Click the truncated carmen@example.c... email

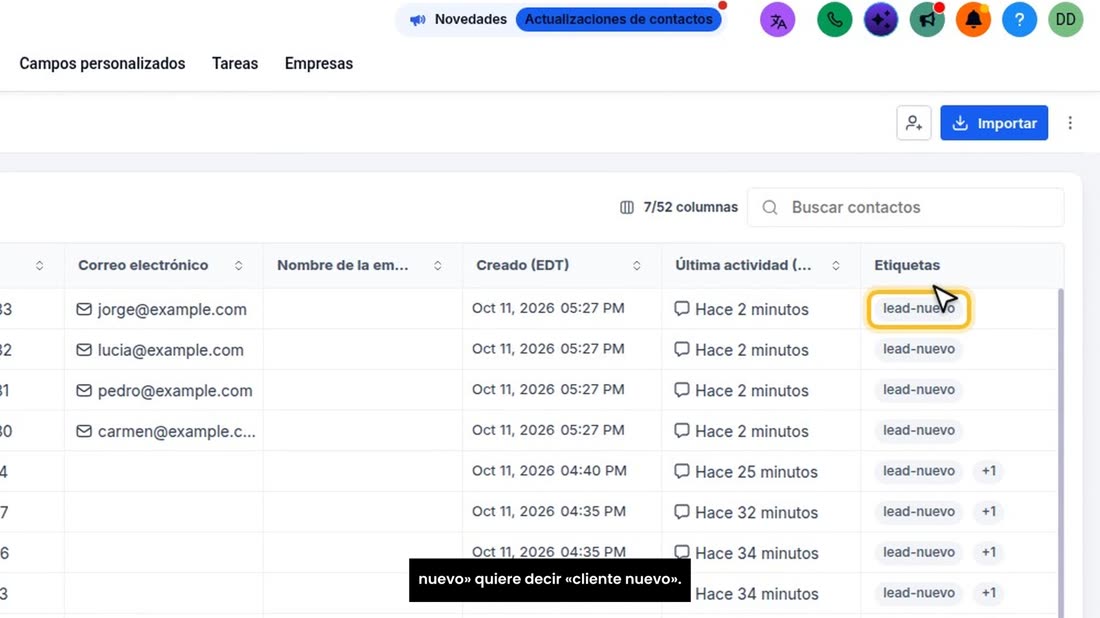pyautogui.click(x=177, y=431)
